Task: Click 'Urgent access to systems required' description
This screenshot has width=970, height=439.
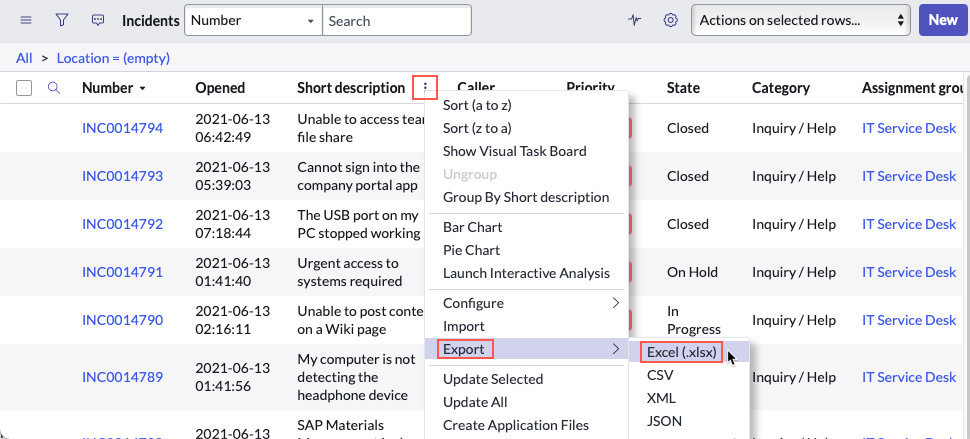Action: coord(350,272)
